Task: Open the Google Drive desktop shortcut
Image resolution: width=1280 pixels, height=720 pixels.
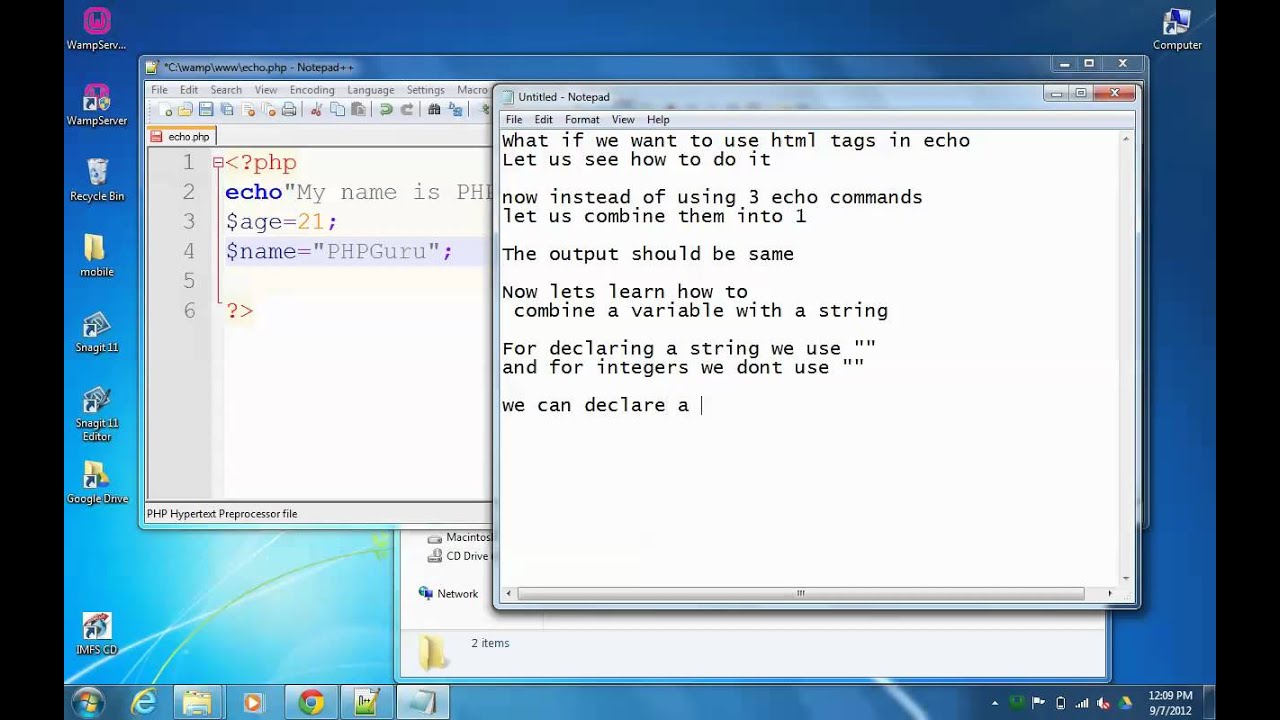Action: coord(97,482)
